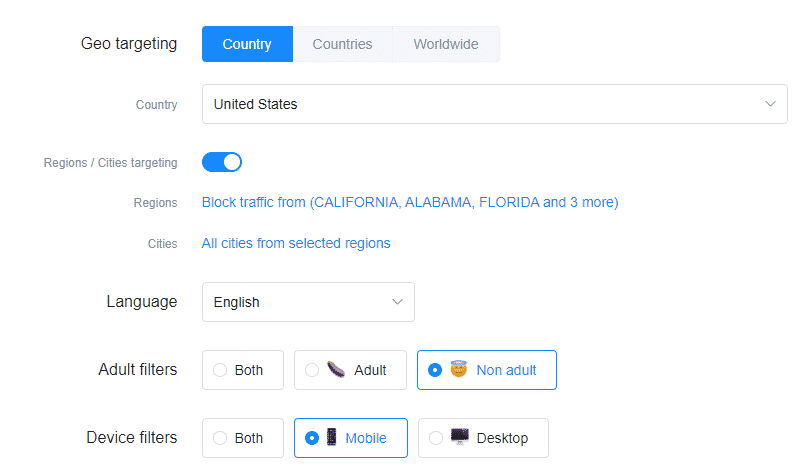This screenshot has width=804, height=473.
Task: Click the desktop monitor icon in Device filters
Action: pyautogui.click(x=459, y=437)
